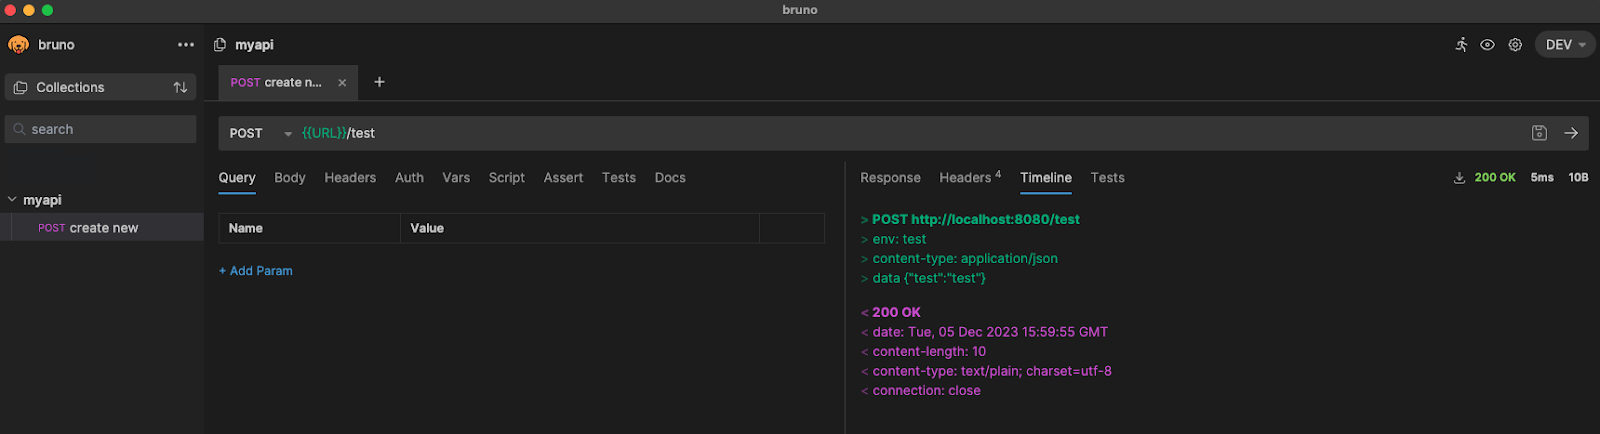Toggle the eye variables icon
Image resolution: width=1600 pixels, height=434 pixels.
[x=1488, y=45]
